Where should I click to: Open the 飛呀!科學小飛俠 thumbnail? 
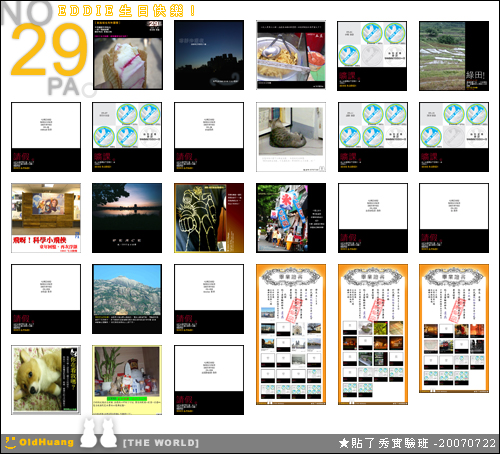tap(46, 218)
